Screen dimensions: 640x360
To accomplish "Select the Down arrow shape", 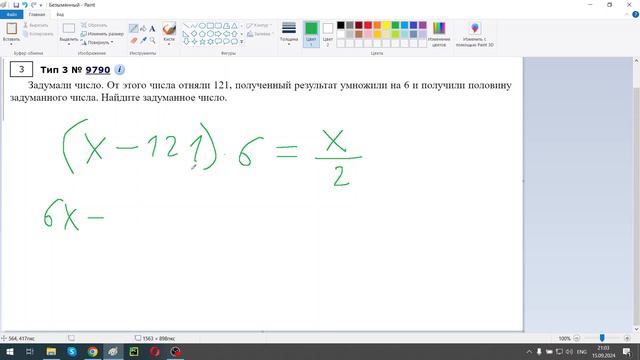I will click(186, 42).
